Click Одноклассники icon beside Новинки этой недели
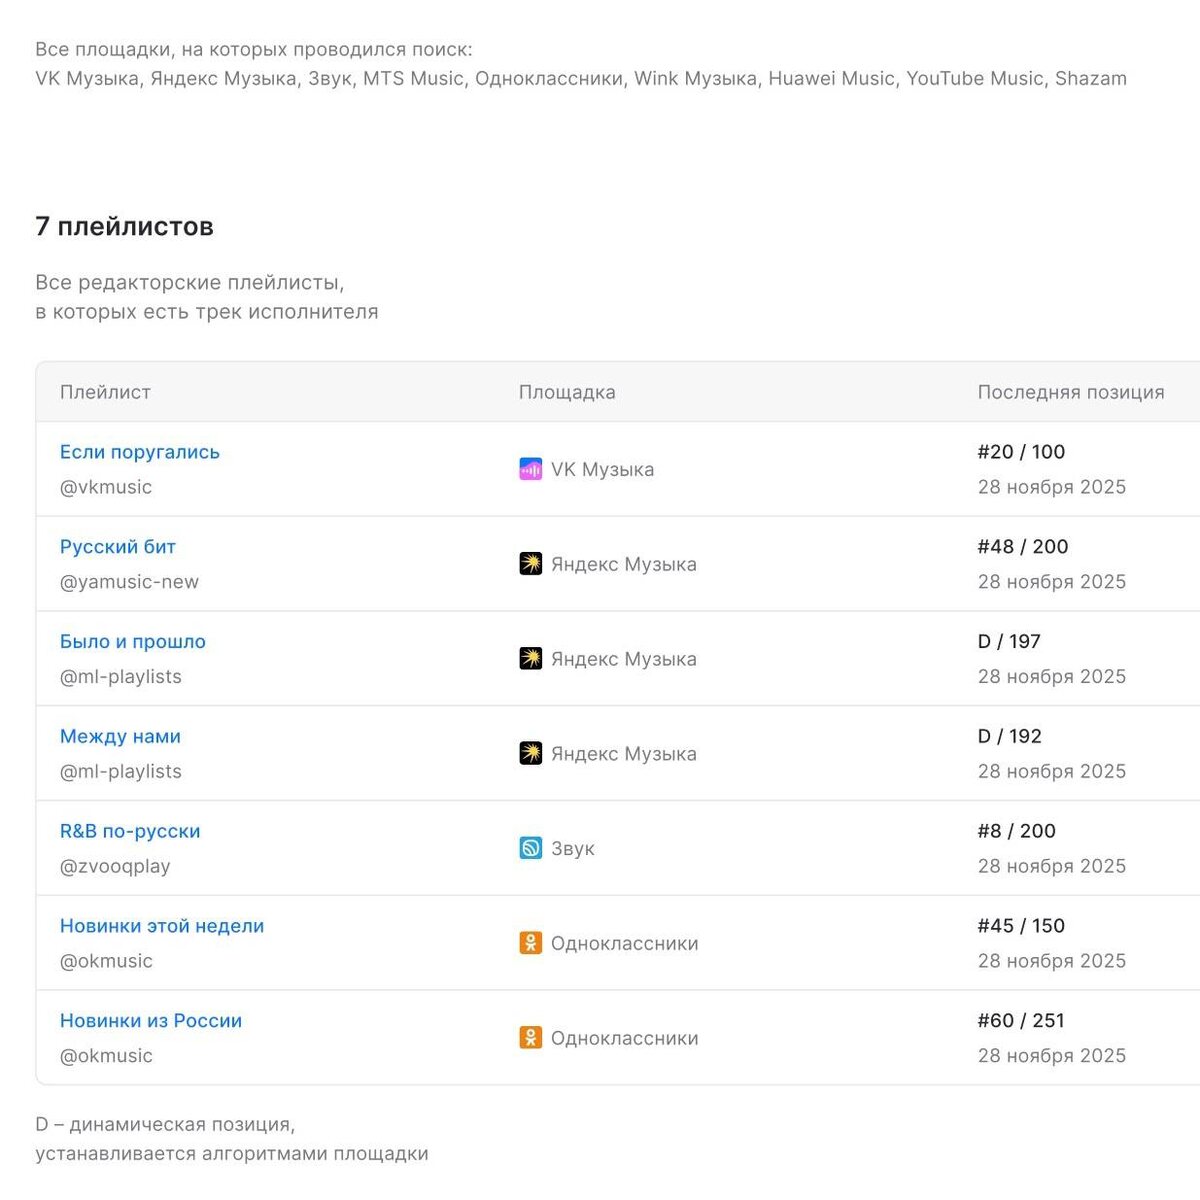 530,943
